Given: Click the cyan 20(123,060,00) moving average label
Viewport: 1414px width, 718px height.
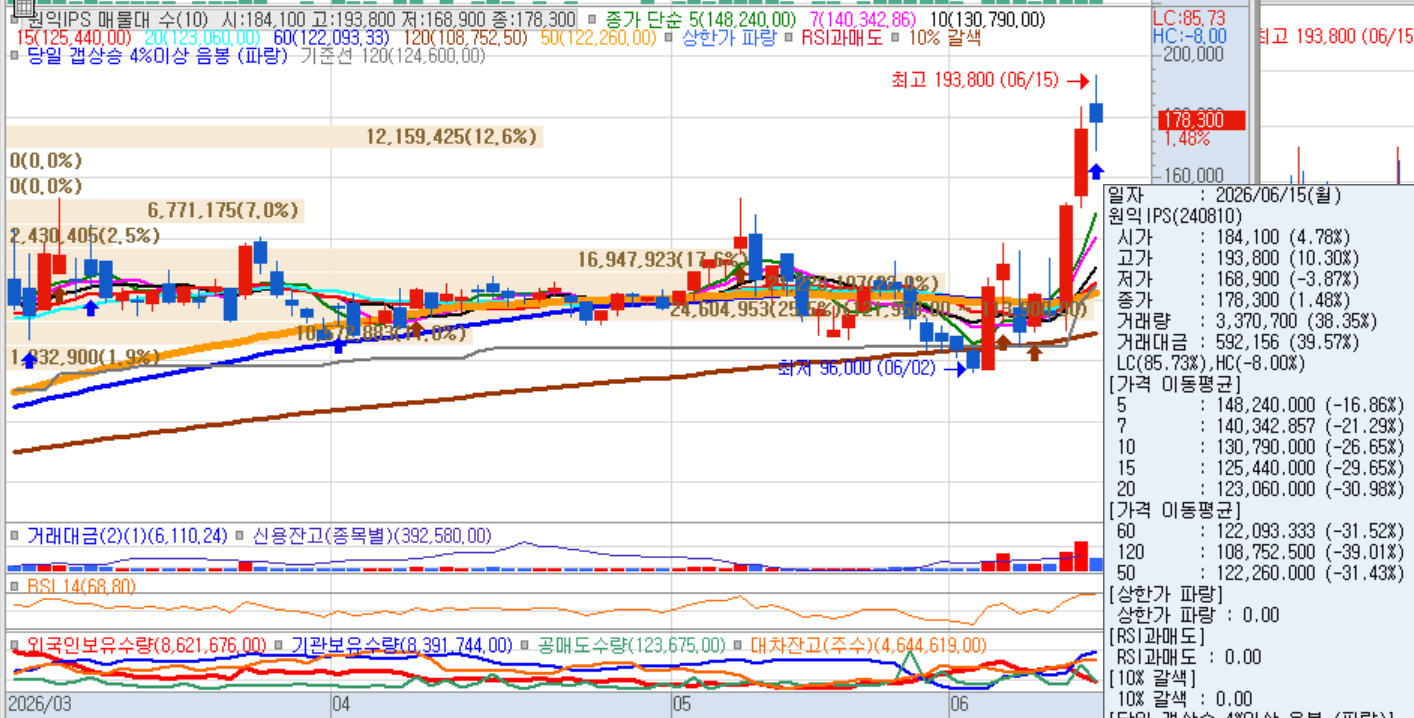Looking at the screenshot, I should (204, 38).
